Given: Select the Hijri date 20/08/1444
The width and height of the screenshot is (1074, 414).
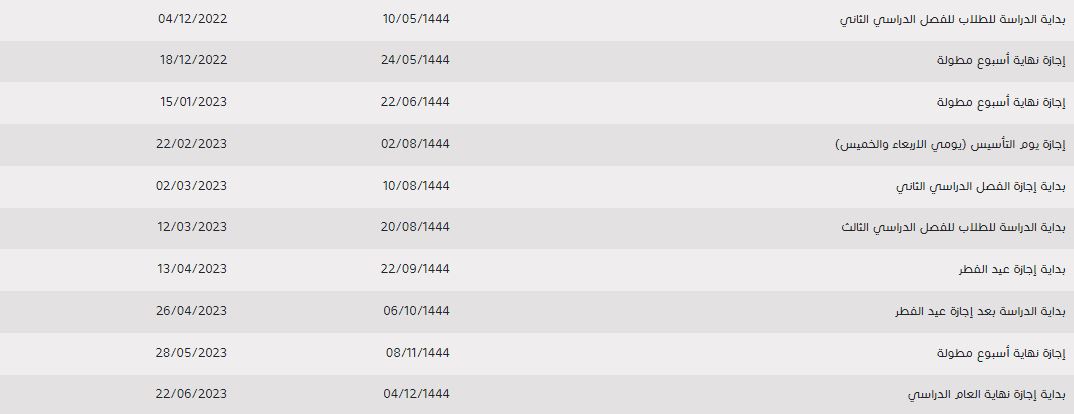Looking at the screenshot, I should [x=416, y=227].
